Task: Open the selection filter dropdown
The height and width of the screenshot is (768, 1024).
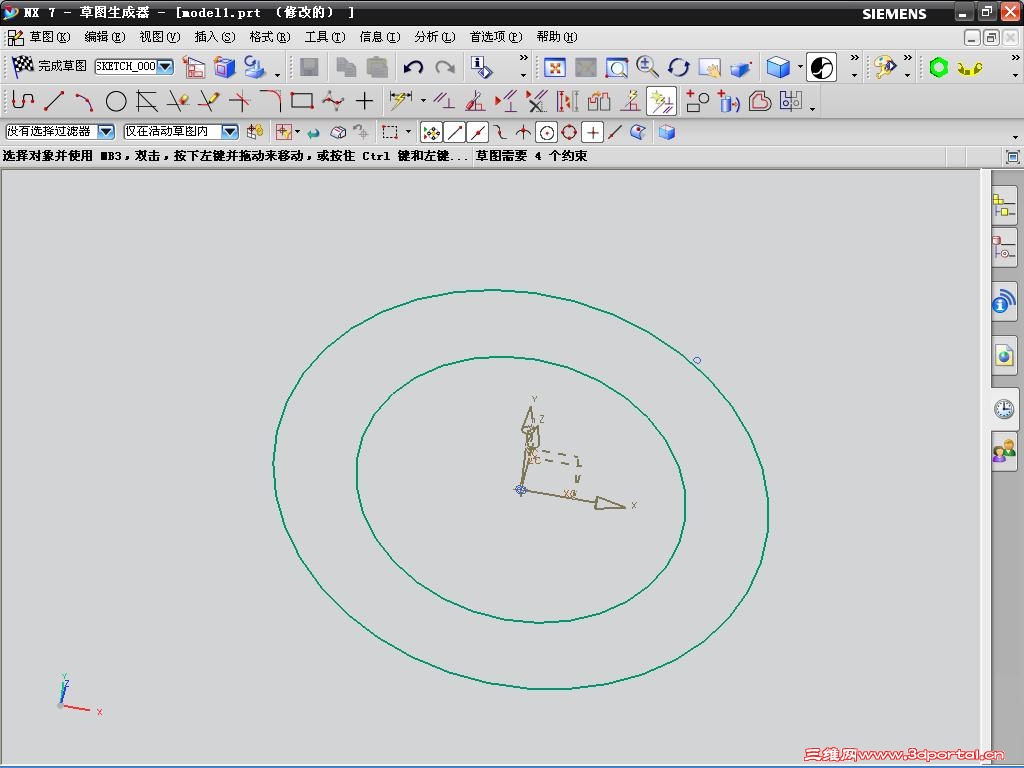Action: [x=106, y=132]
